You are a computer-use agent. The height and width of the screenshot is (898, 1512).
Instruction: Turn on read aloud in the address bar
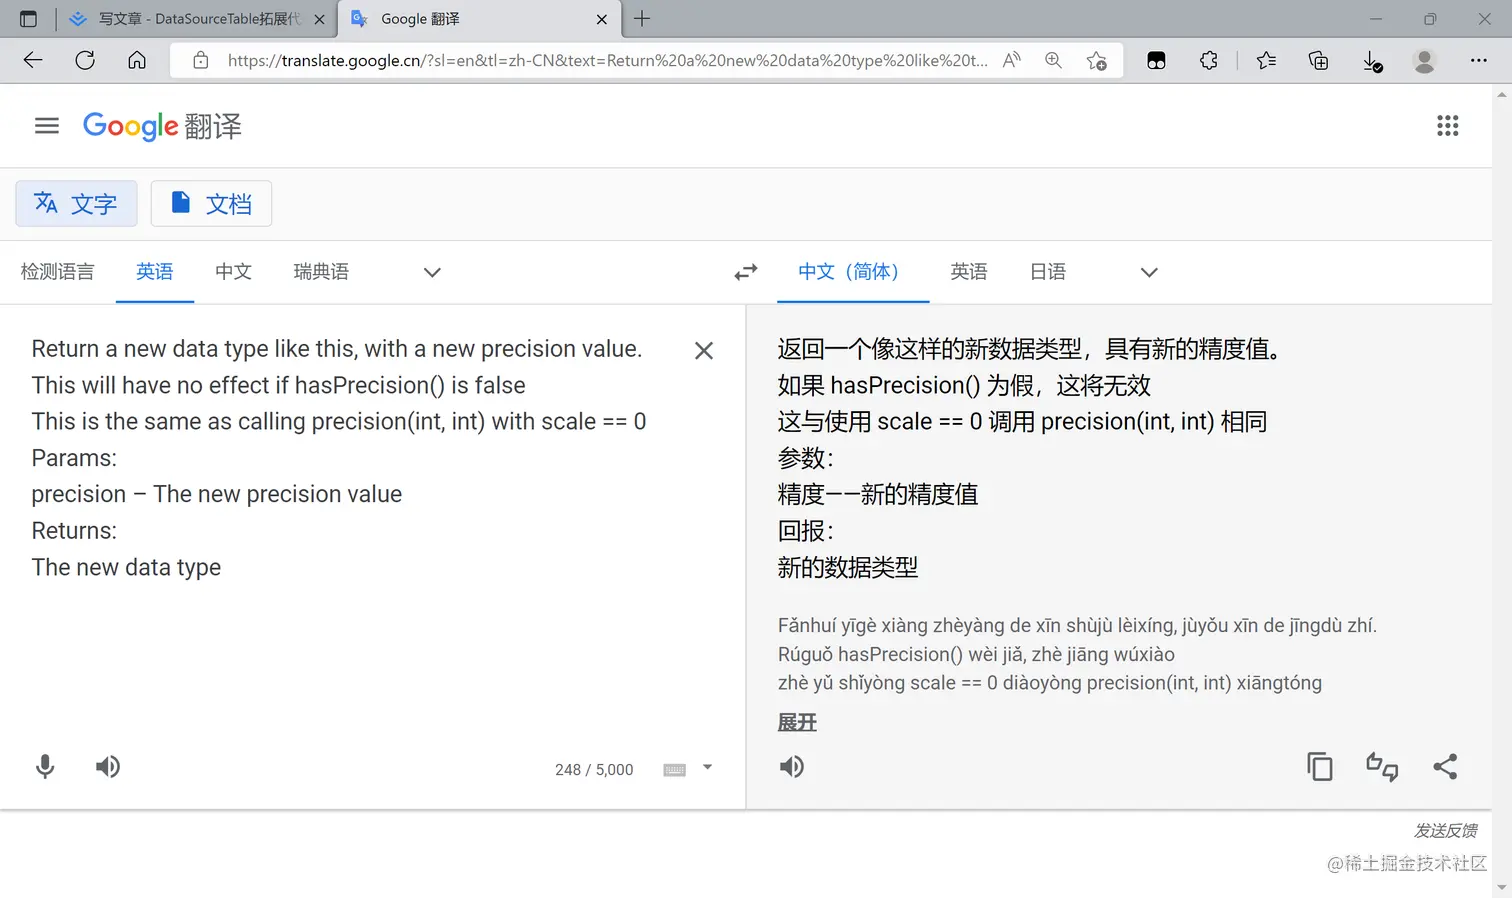1012,60
